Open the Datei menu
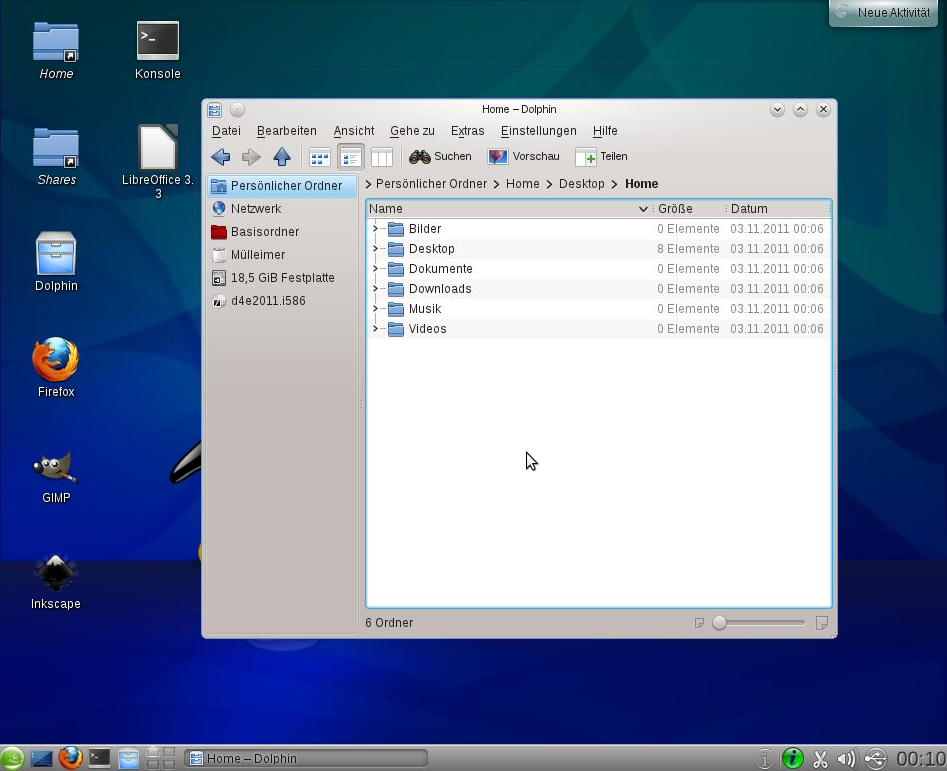Image resolution: width=947 pixels, height=771 pixels. pos(226,131)
